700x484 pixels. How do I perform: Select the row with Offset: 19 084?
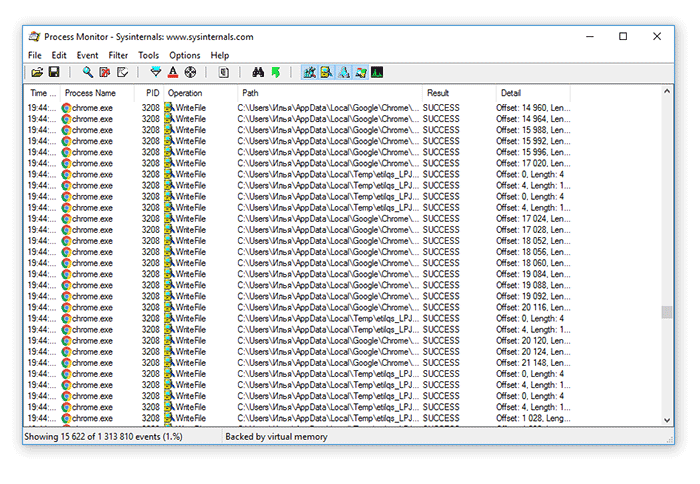pyautogui.click(x=299, y=274)
